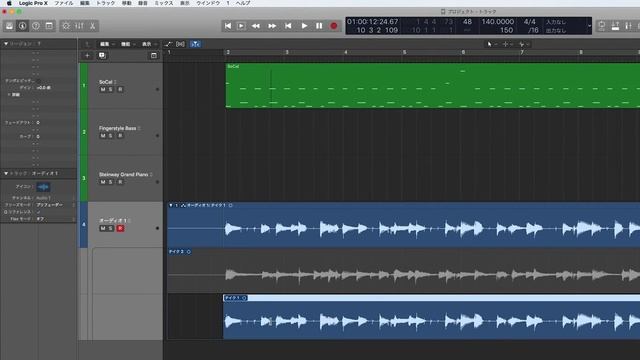Start playback with the Play button
Viewport: 640px width, 360px height.
coord(304,26)
